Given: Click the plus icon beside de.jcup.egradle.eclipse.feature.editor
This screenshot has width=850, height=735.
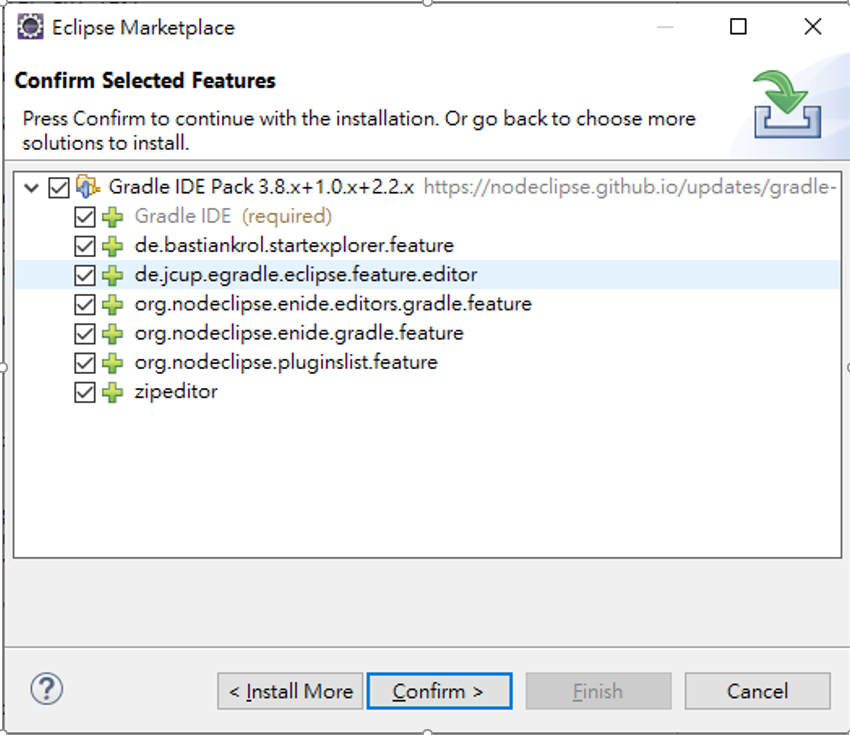Looking at the screenshot, I should (x=110, y=274).
